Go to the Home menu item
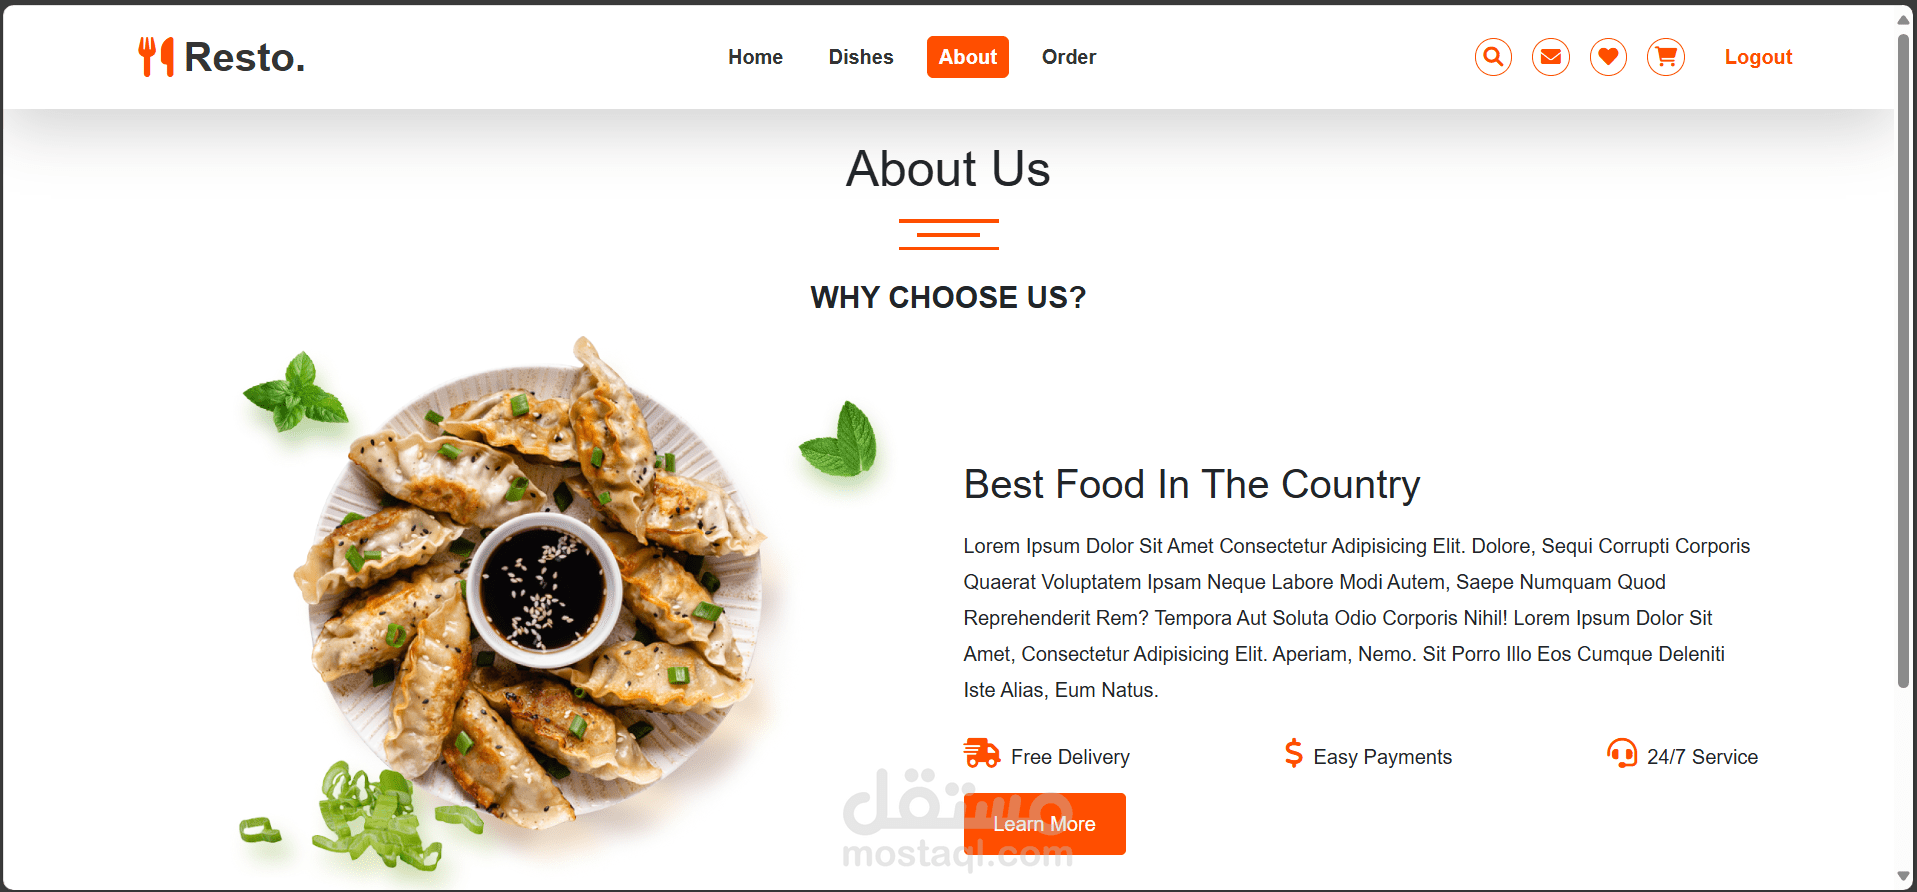The image size is (1917, 892). 755,57
